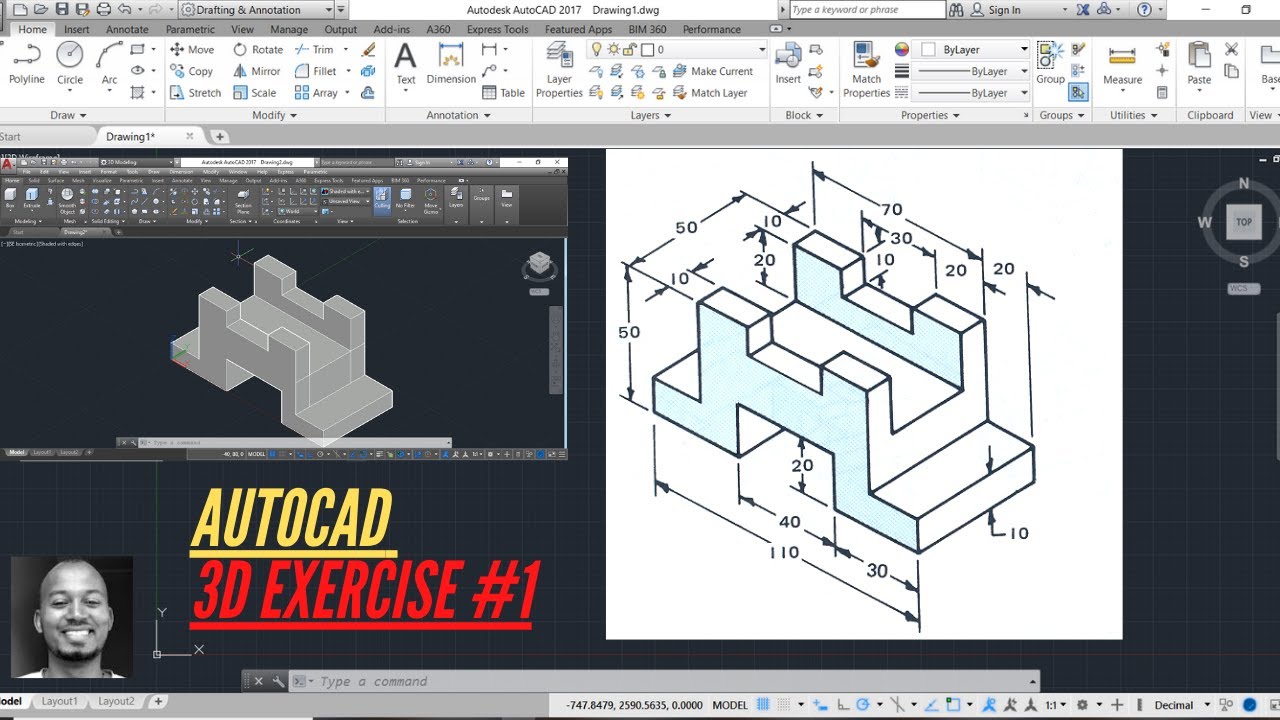Screen dimensions: 1280x720
Task: Select the Circle drawing tool
Action: (x=70, y=65)
